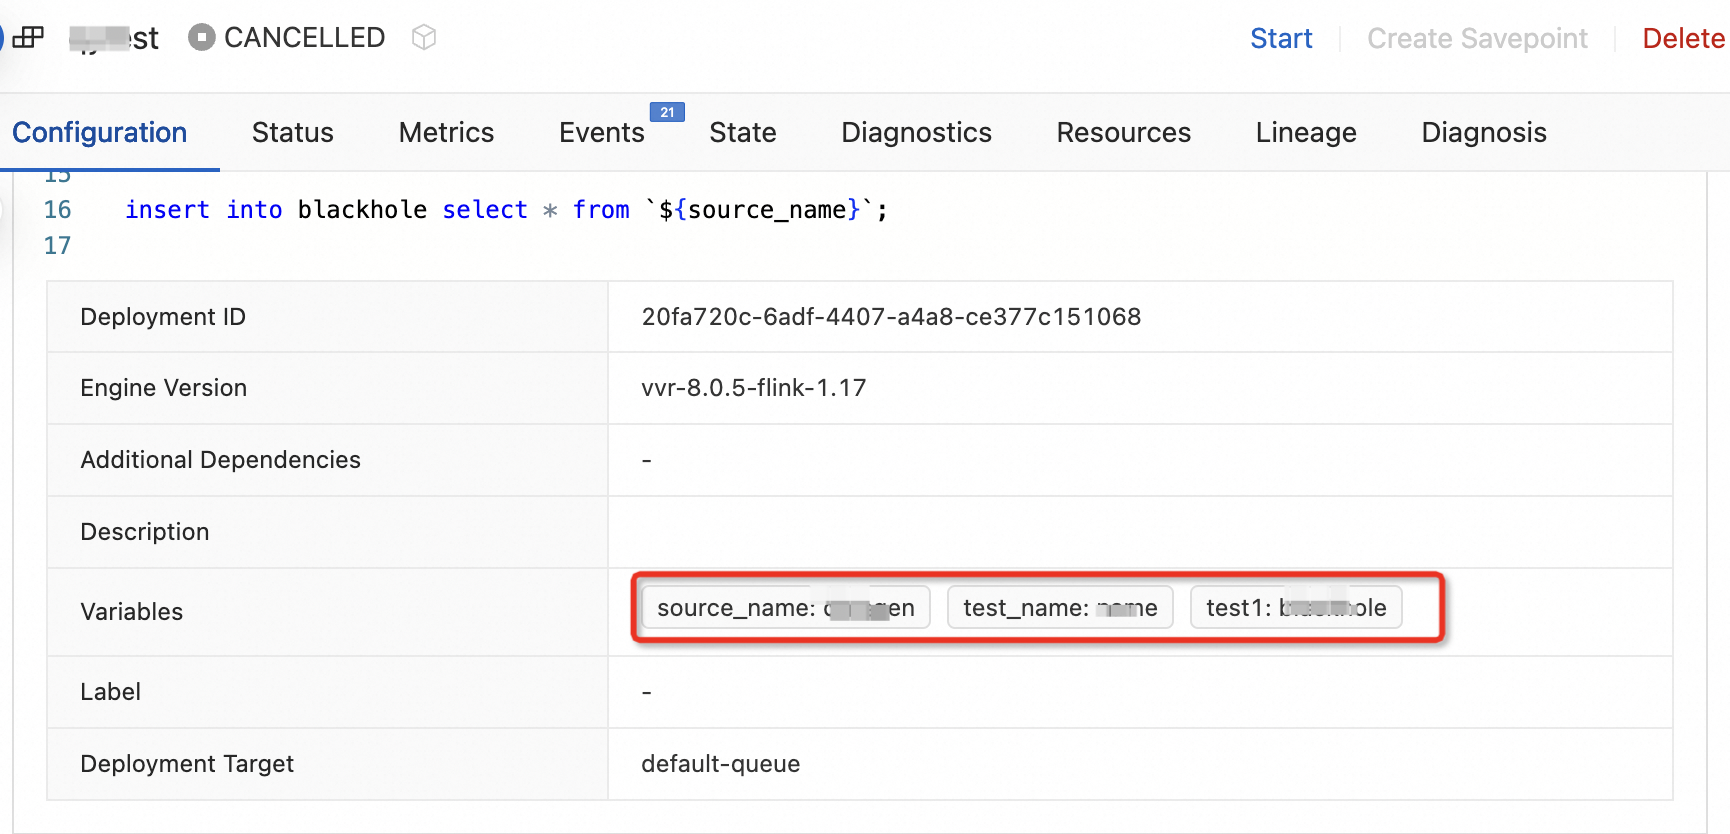Switch to the Diagnosis tab

point(1484,132)
